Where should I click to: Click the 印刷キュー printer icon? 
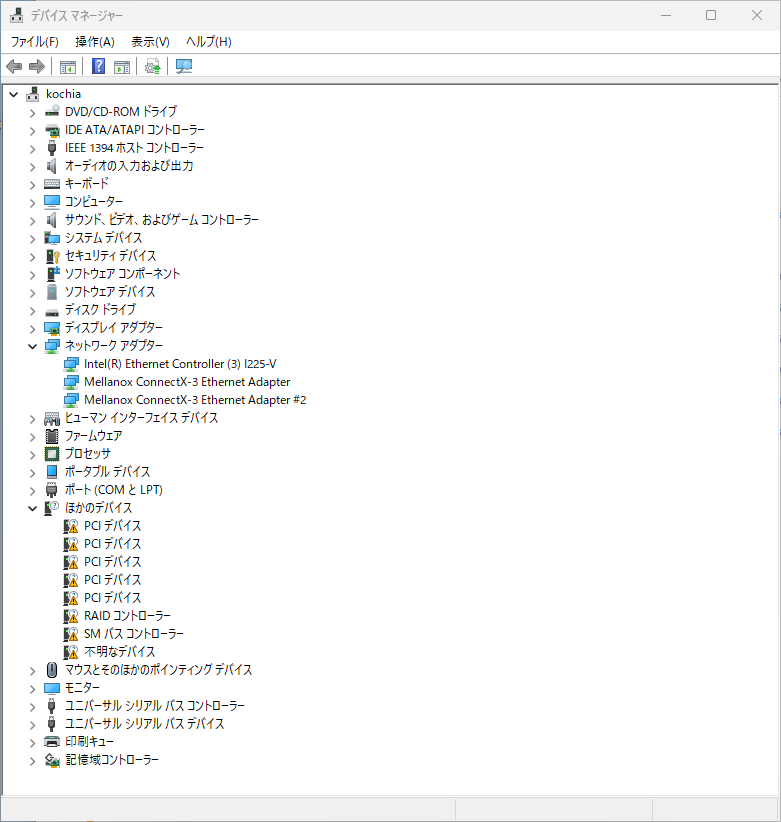(x=52, y=741)
